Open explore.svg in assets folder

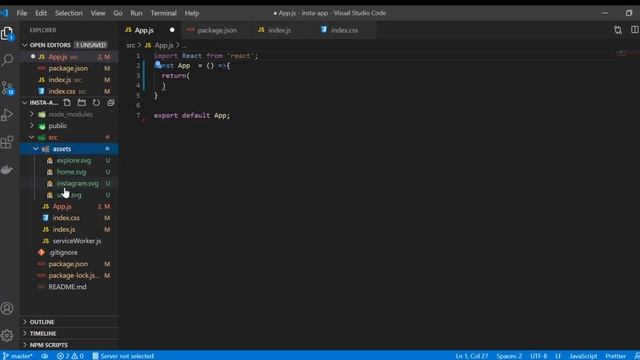(x=69, y=160)
